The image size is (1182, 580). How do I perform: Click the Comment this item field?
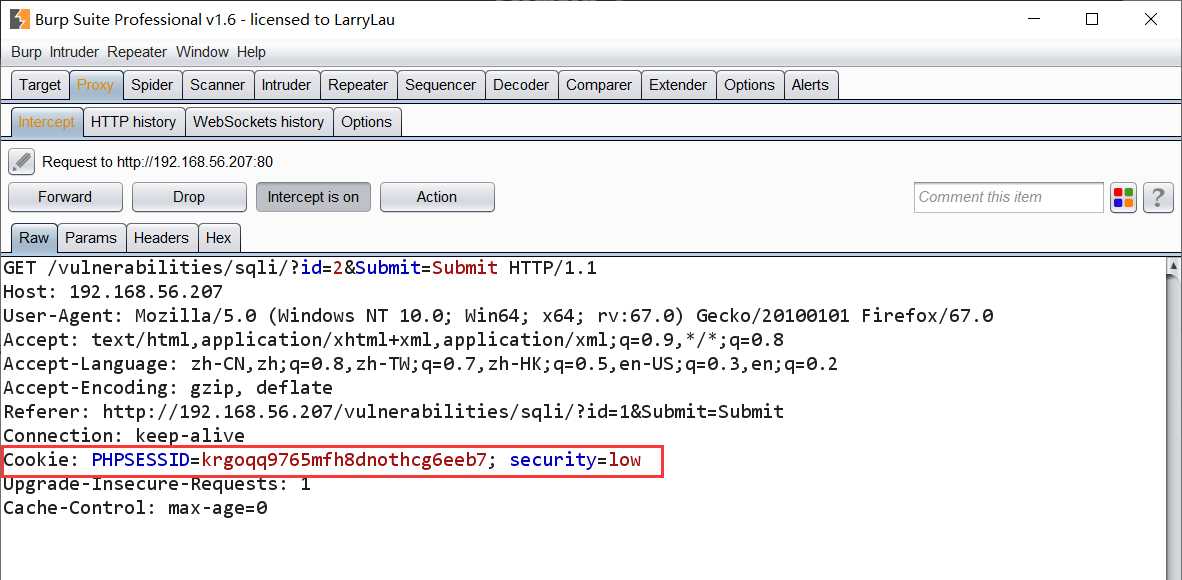[1009, 198]
